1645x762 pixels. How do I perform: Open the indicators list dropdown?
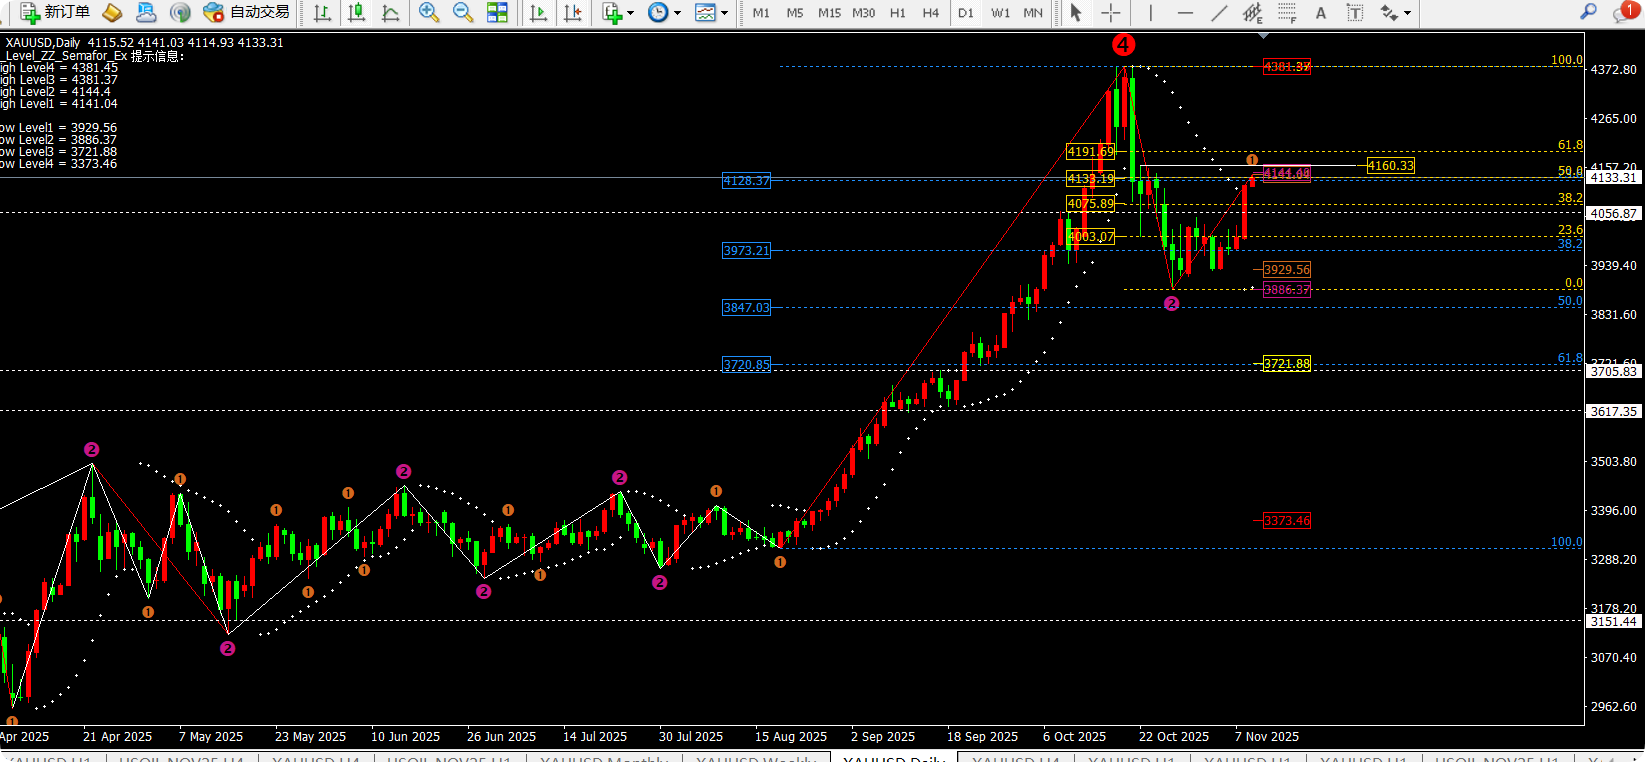pyautogui.click(x=630, y=13)
